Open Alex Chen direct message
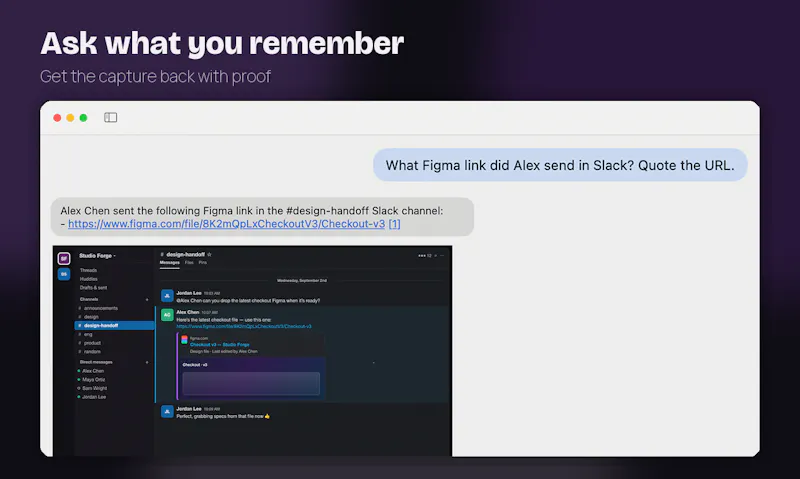Viewport: 800px width, 479px height. click(93, 371)
